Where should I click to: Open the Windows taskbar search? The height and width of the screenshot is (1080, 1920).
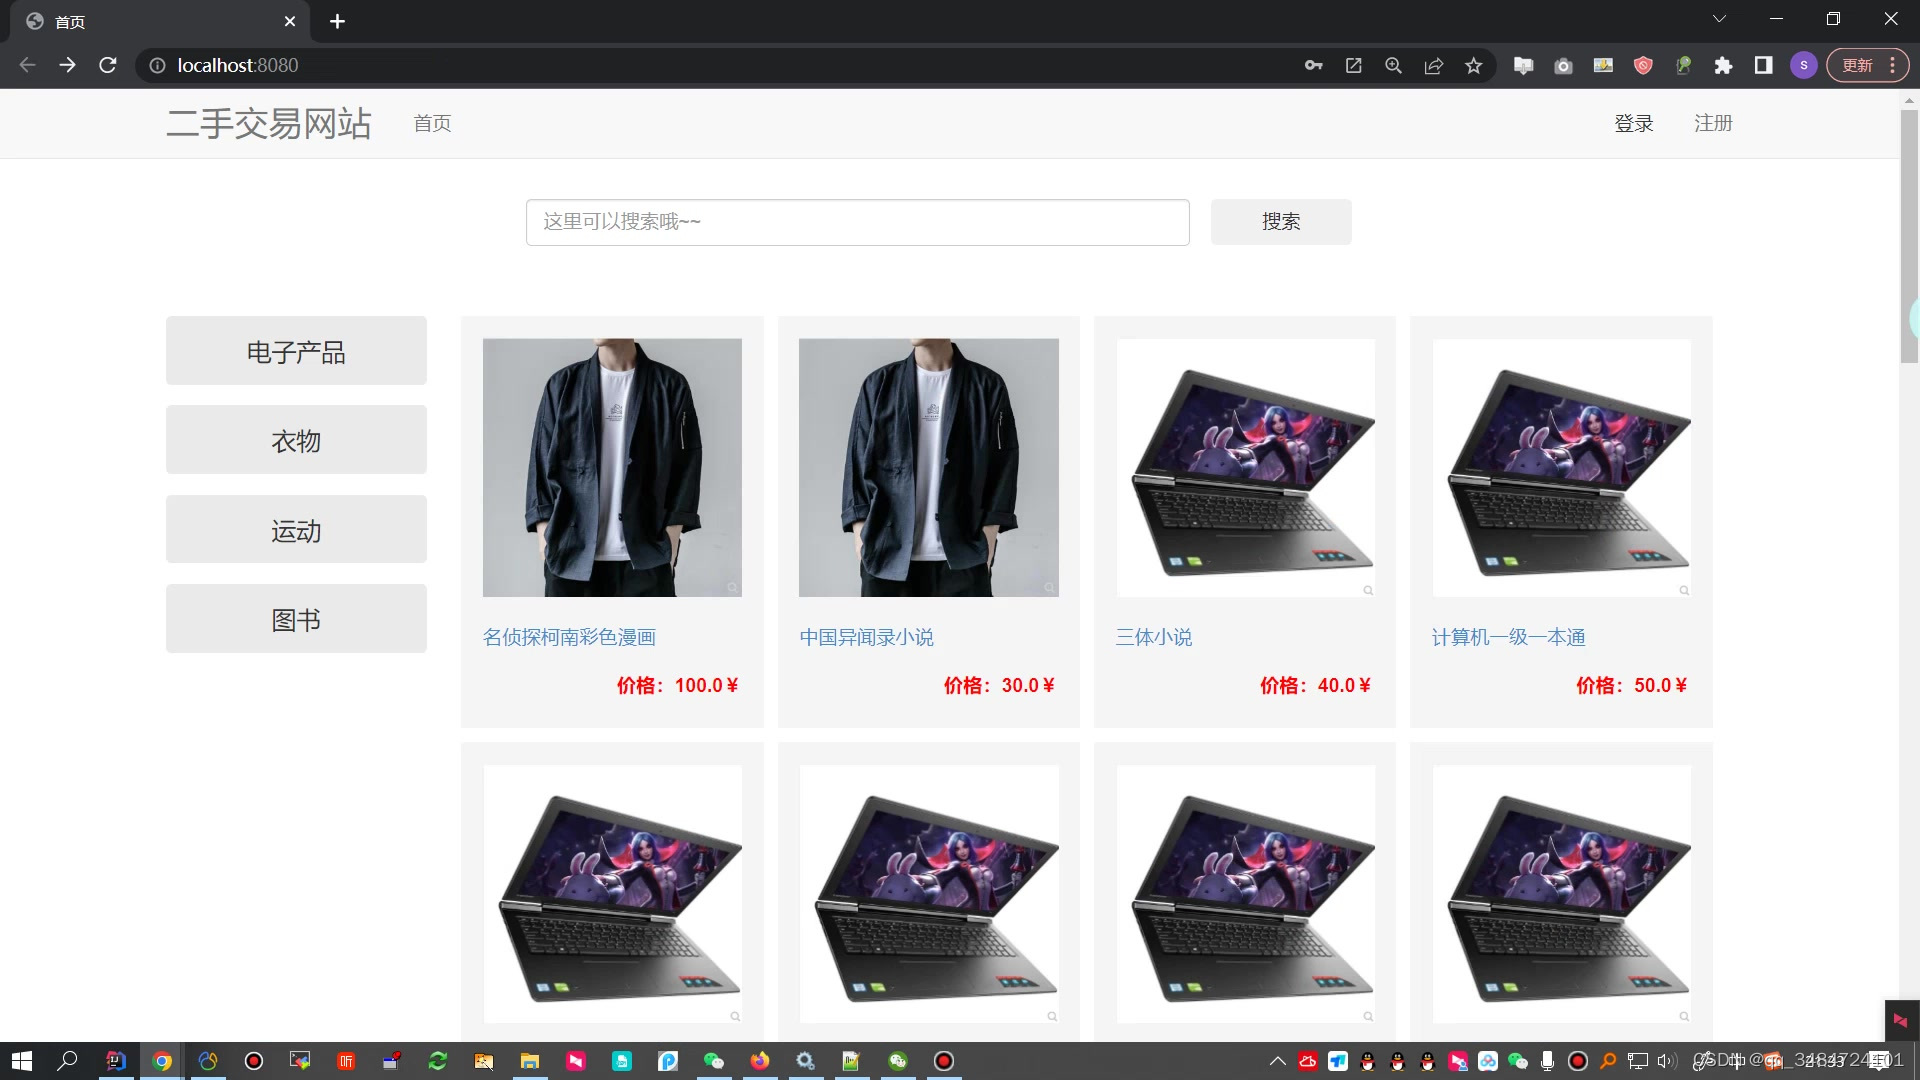67,1061
